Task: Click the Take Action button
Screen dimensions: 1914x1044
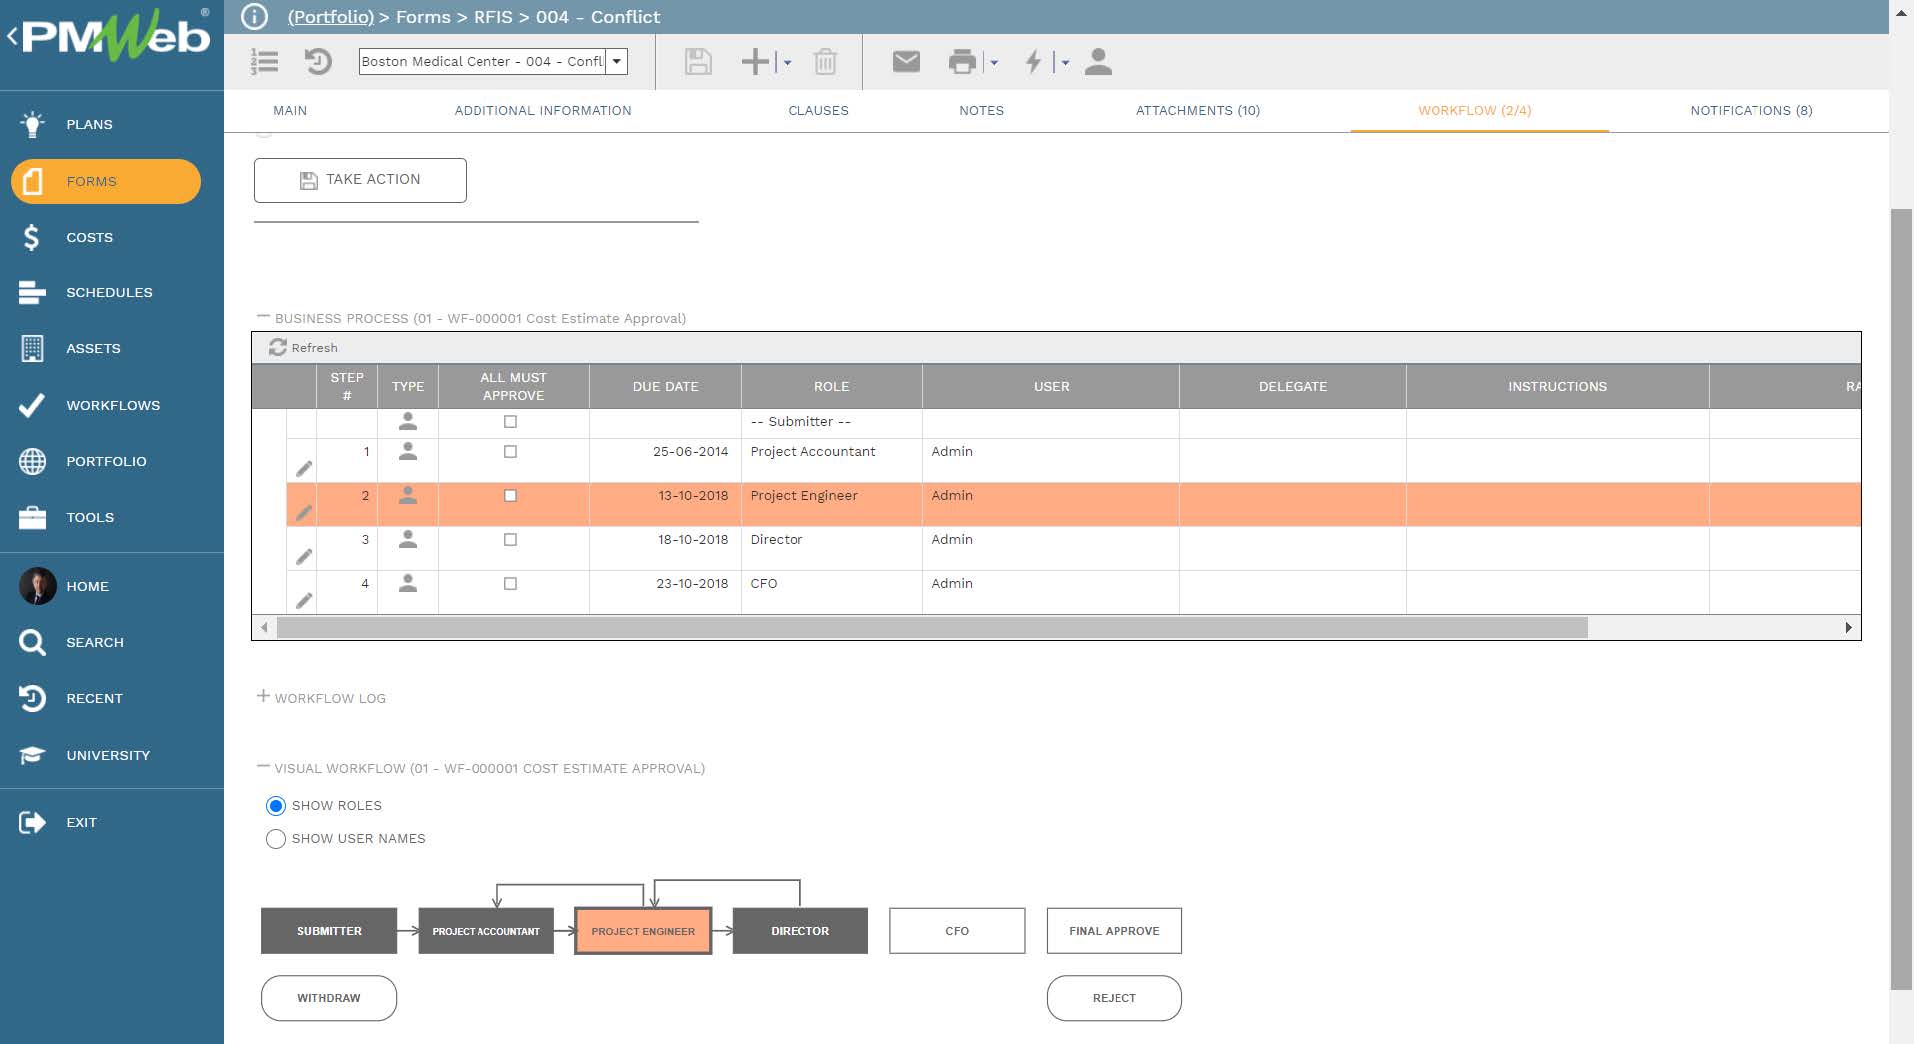Action: point(360,180)
